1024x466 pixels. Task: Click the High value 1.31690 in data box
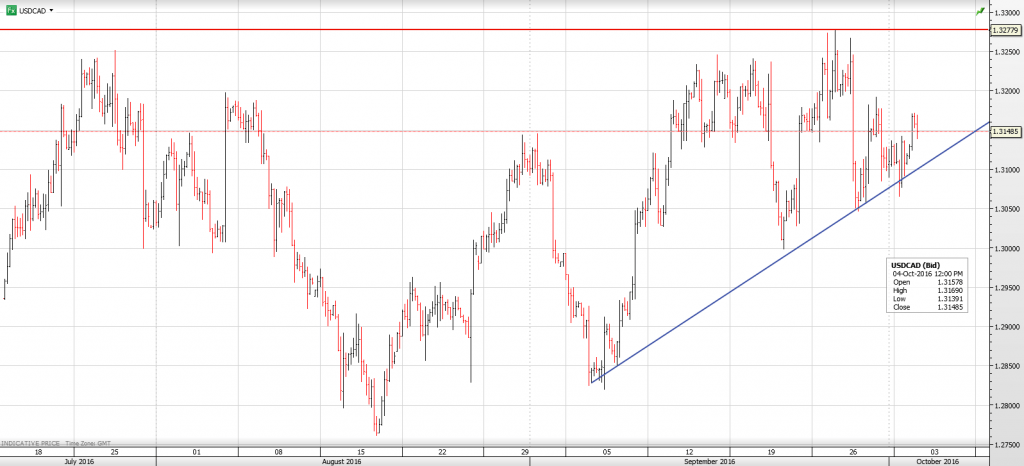coord(948,290)
